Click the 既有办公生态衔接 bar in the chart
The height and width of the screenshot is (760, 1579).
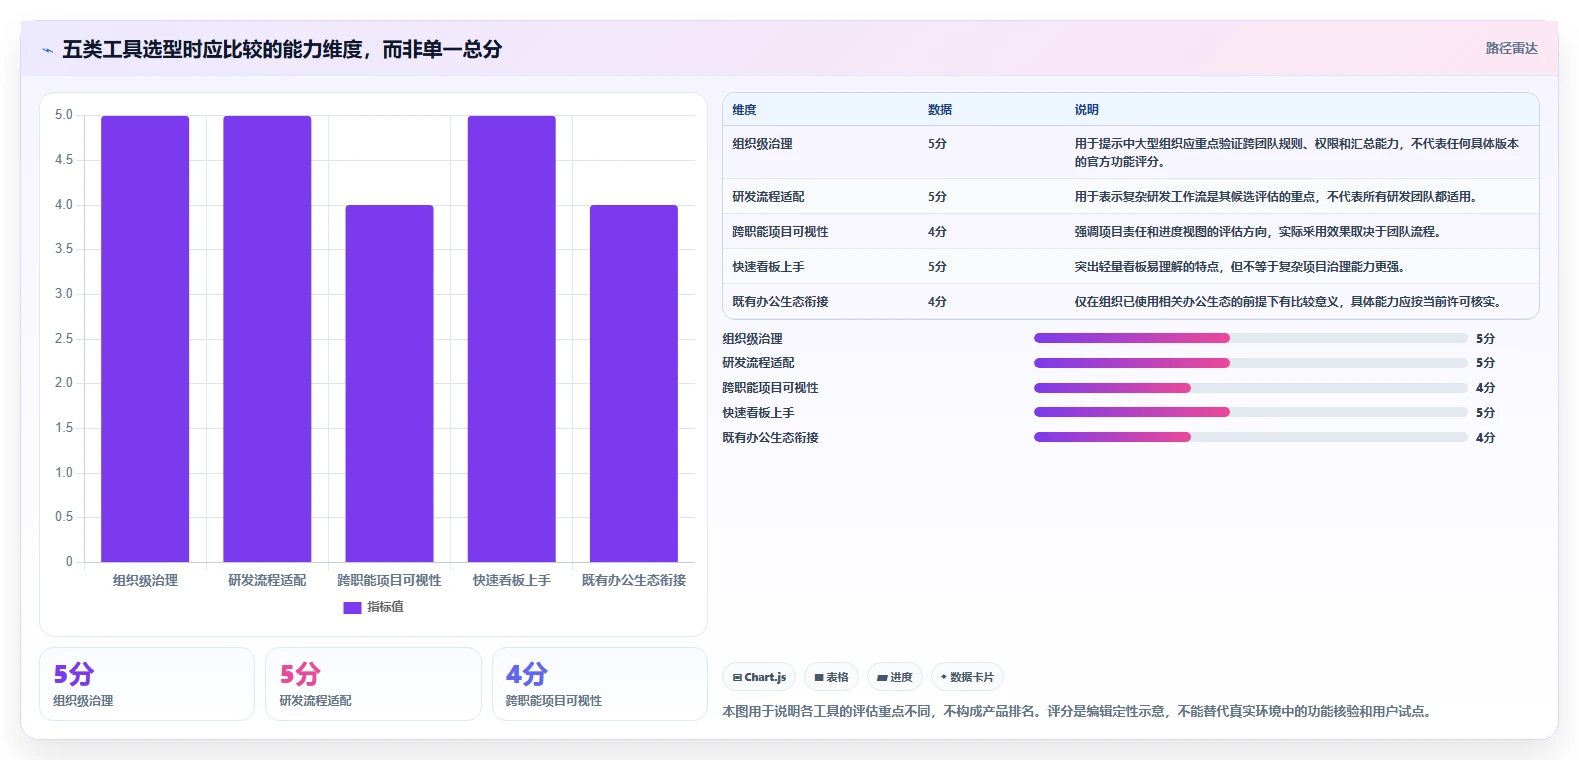[x=633, y=383]
